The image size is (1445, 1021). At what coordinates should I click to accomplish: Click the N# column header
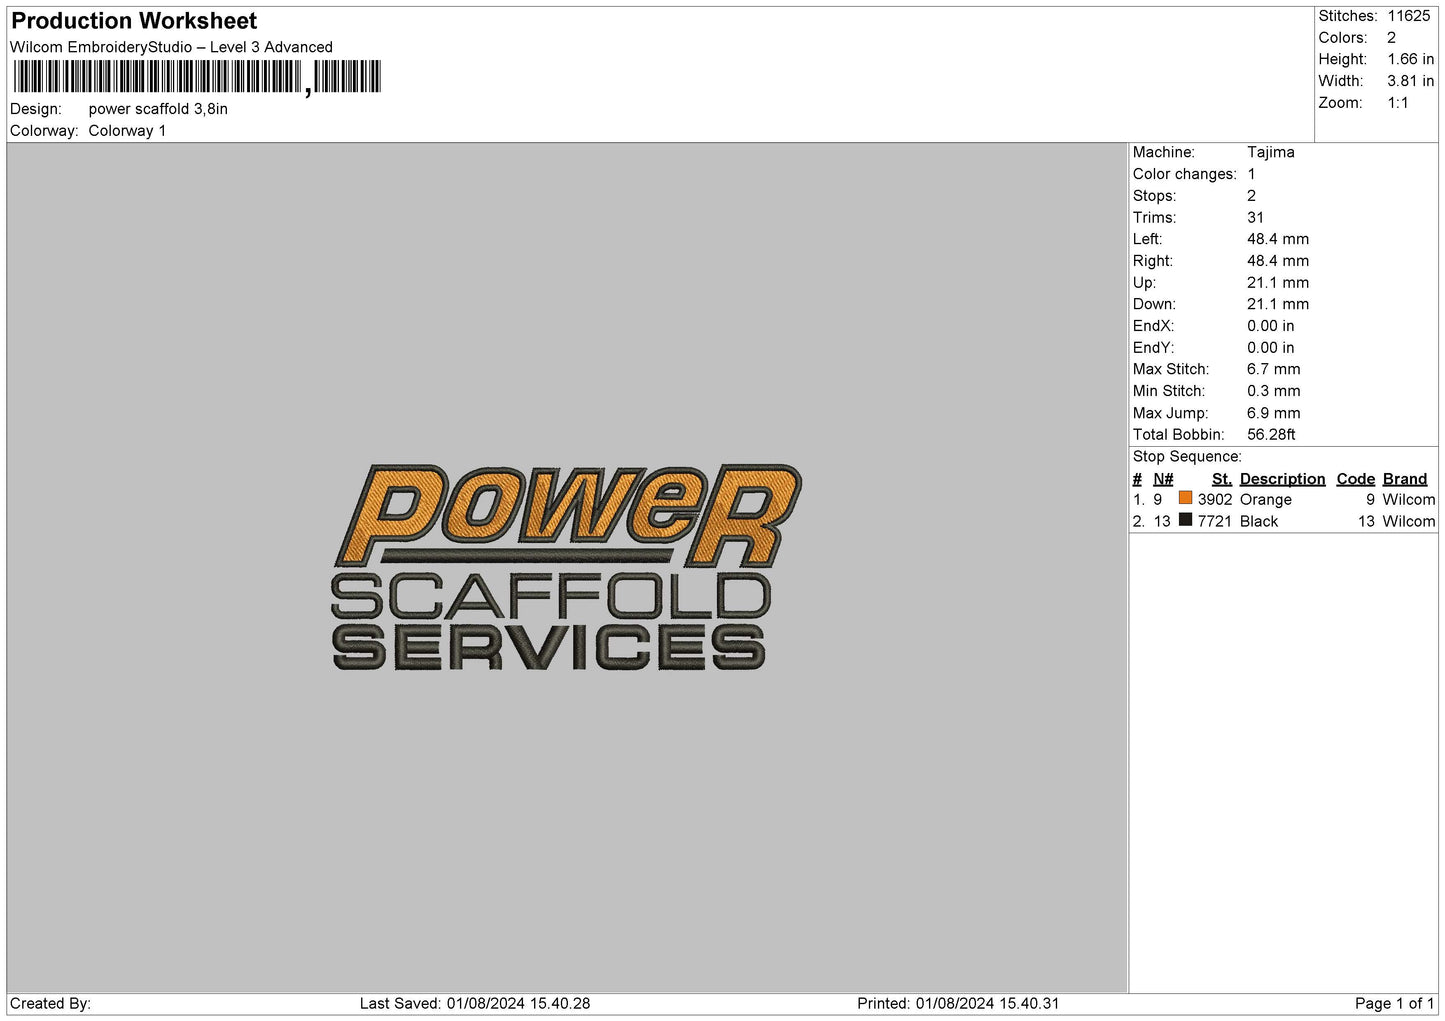point(1163,479)
